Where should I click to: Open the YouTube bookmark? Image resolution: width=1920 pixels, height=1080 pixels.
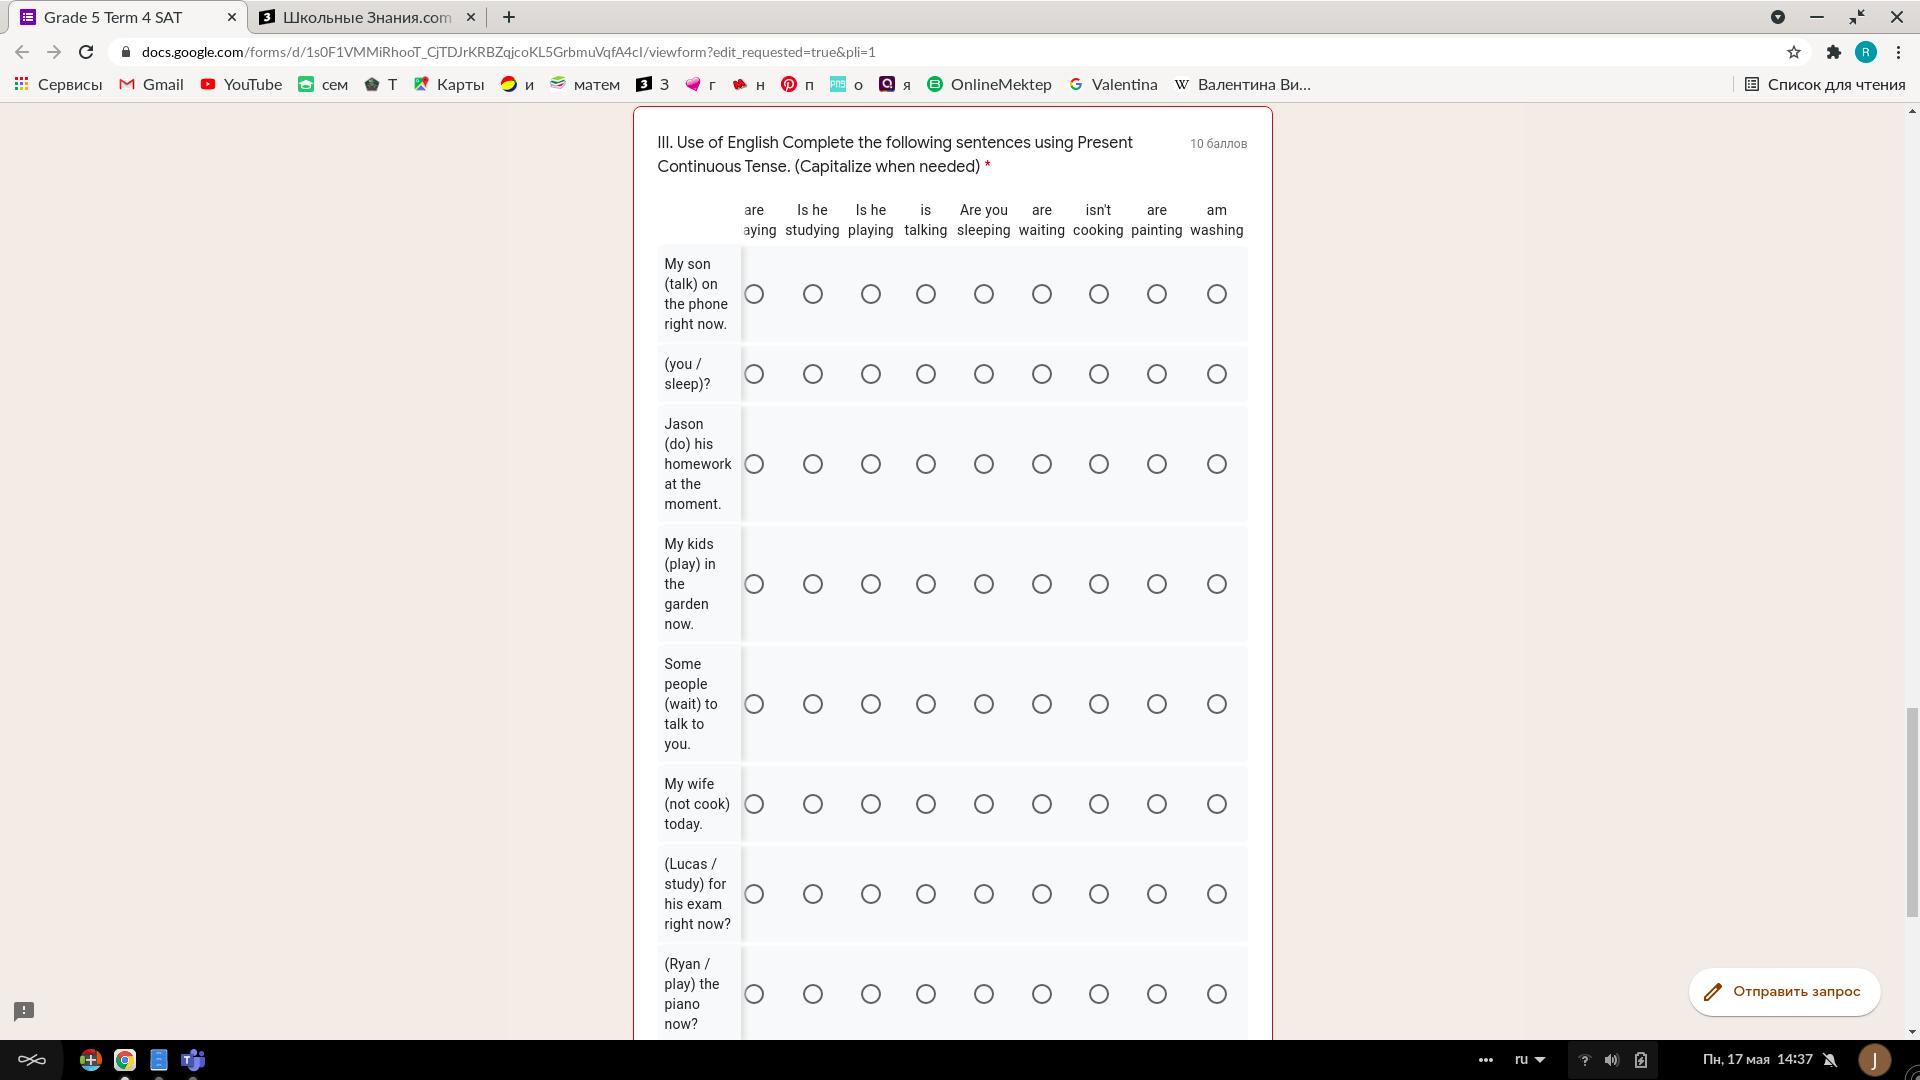[241, 85]
